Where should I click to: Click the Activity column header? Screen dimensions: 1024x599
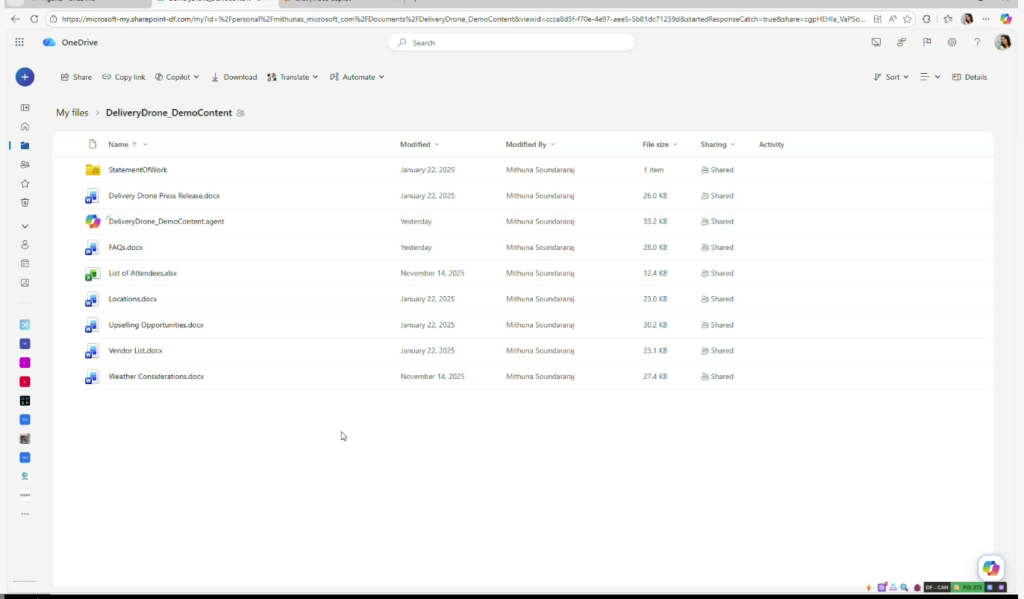pos(771,144)
